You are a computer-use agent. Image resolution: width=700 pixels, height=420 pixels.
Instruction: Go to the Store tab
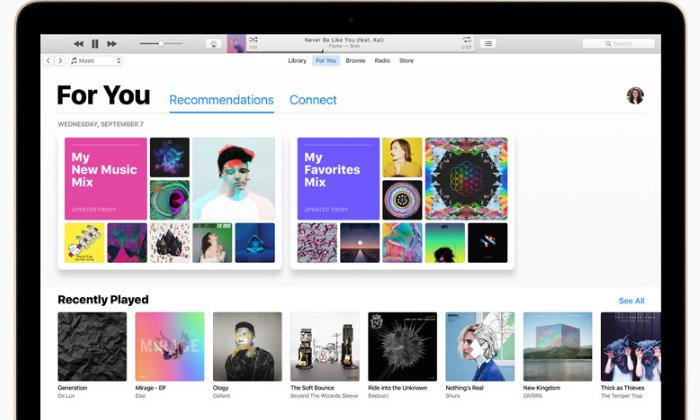click(406, 61)
